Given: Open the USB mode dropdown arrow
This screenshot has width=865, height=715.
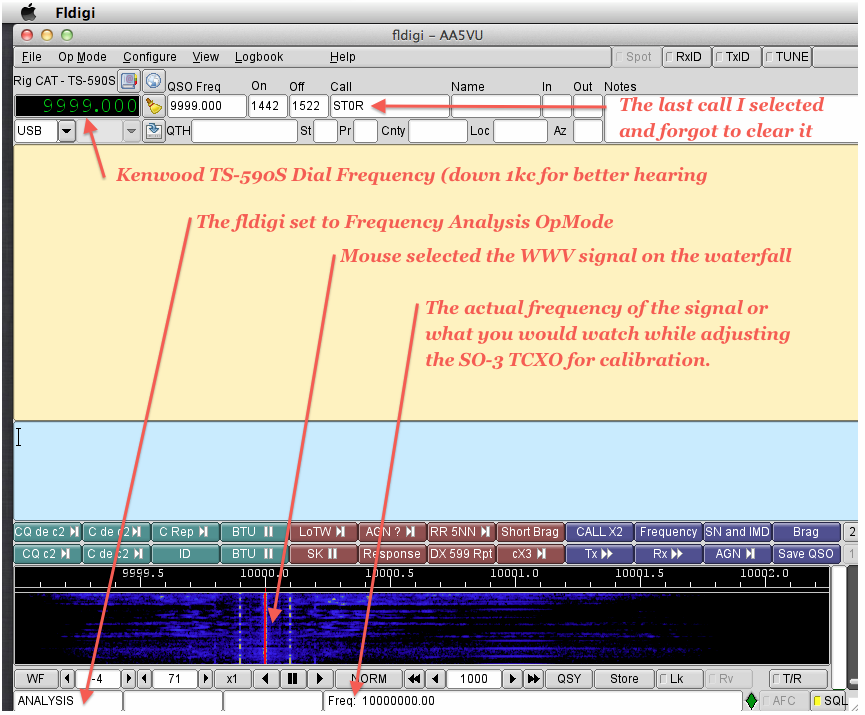Looking at the screenshot, I should pos(67,131).
